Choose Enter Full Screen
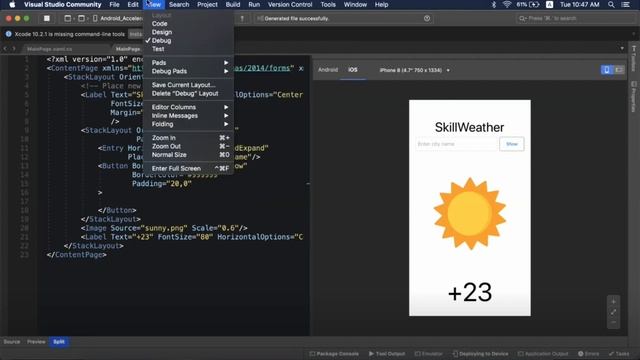Image resolution: width=640 pixels, height=360 pixels. [x=189, y=168]
